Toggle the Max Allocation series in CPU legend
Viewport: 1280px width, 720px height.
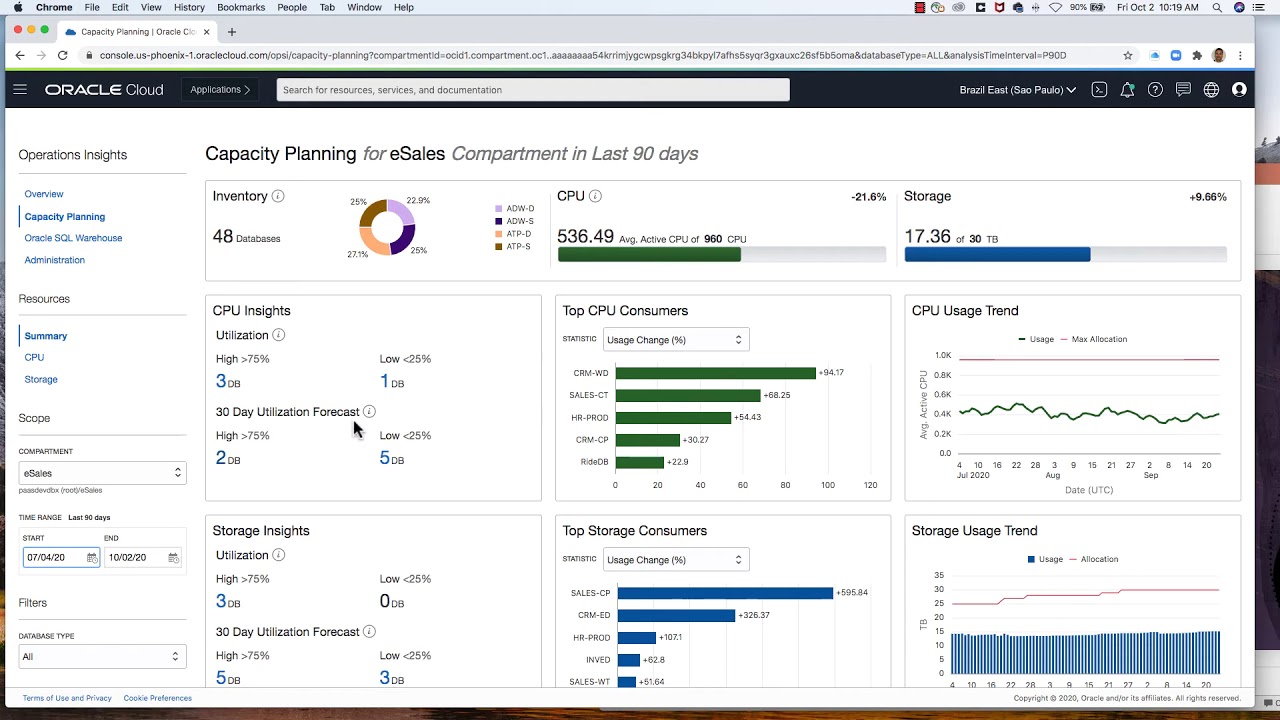click(x=1093, y=339)
